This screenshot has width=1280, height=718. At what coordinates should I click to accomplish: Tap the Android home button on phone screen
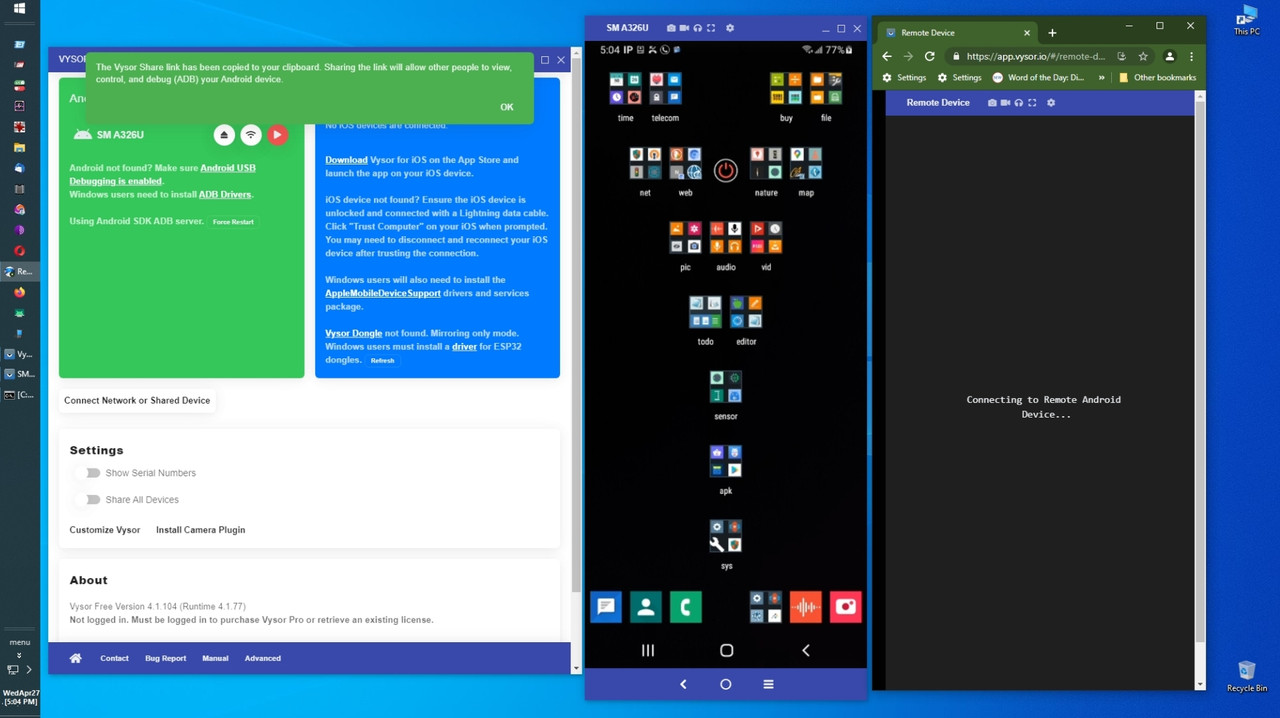(726, 650)
